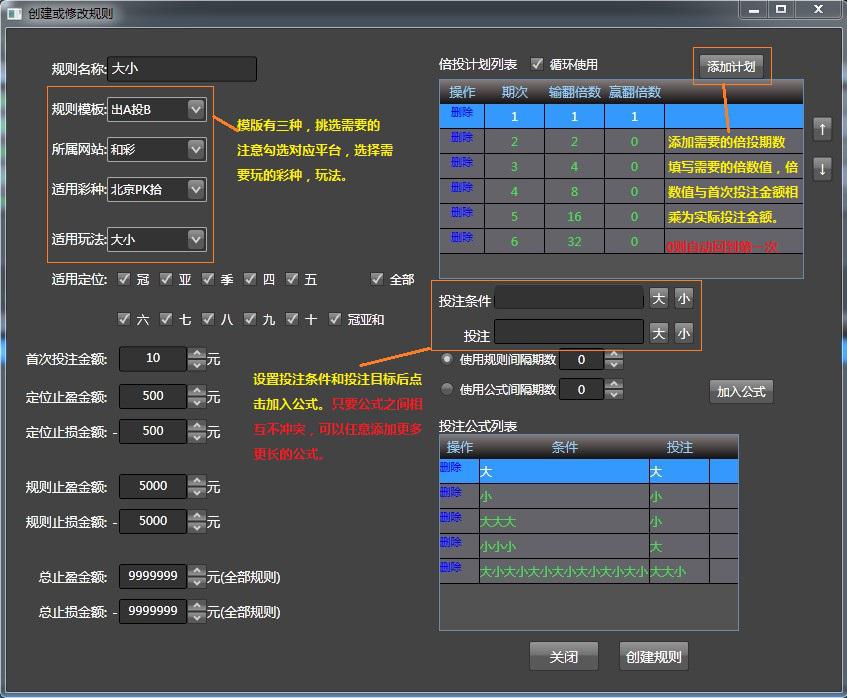Screen dimensions: 847x698
Task: Click 小 button in 投注 row
Action: pos(683,333)
